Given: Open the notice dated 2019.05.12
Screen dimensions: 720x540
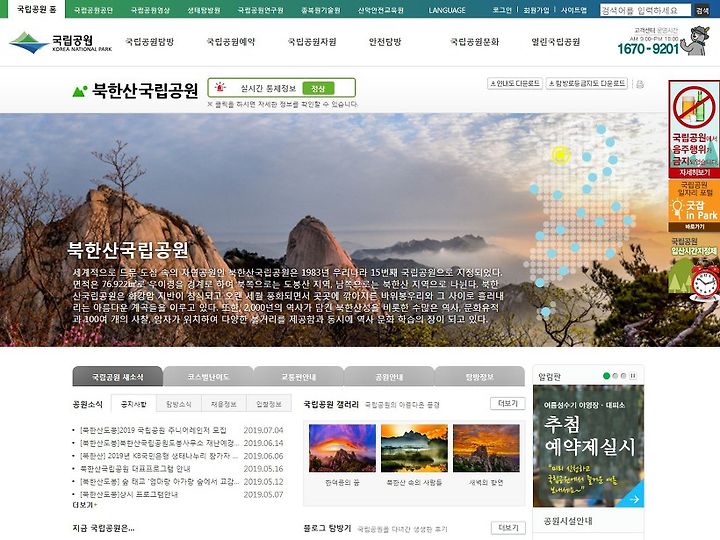Looking at the screenshot, I should (x=159, y=482).
